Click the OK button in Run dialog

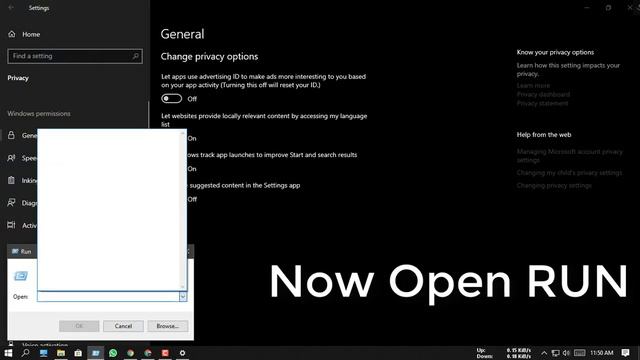[x=79, y=326]
